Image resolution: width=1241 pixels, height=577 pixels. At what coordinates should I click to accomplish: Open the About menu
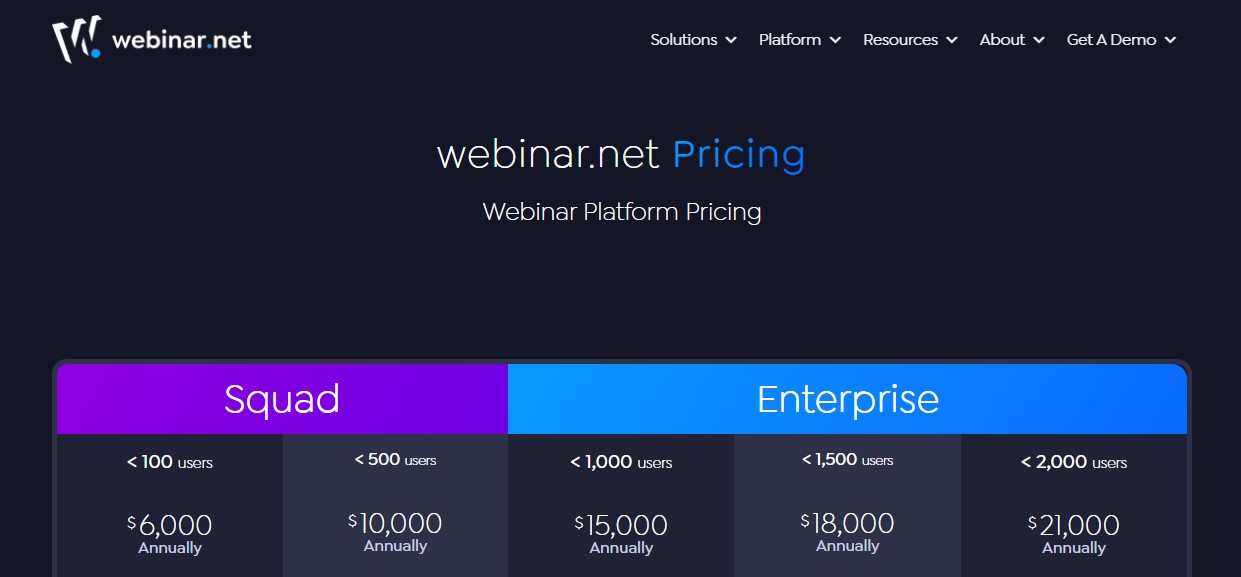point(1002,40)
